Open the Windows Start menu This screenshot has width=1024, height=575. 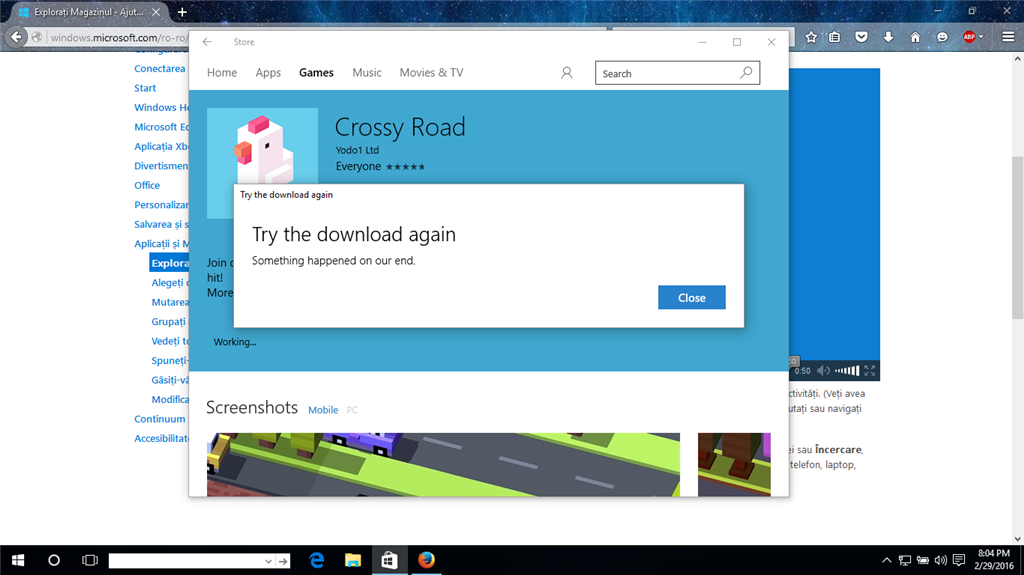(18, 560)
